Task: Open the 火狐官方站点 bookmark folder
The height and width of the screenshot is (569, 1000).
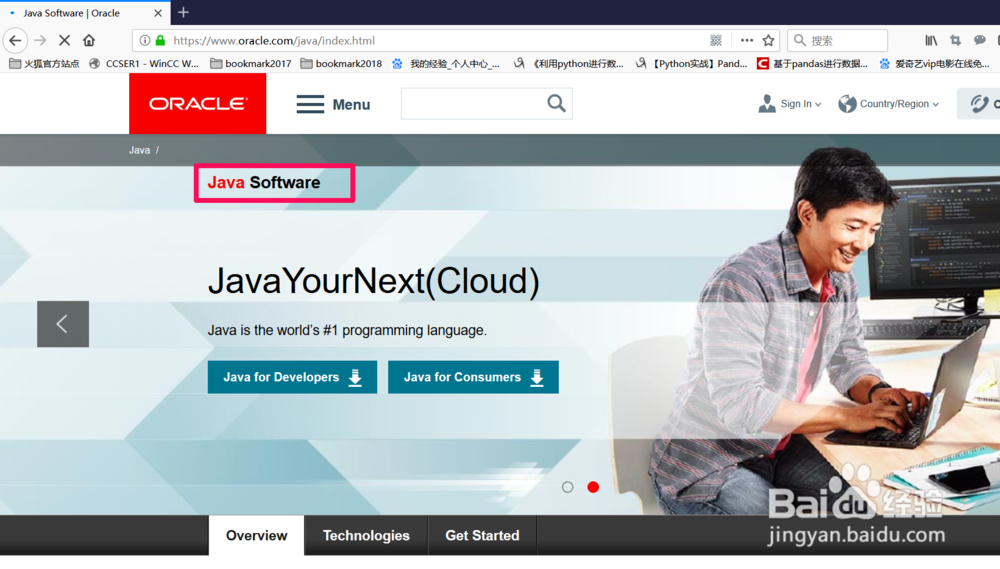Action: 44,64
